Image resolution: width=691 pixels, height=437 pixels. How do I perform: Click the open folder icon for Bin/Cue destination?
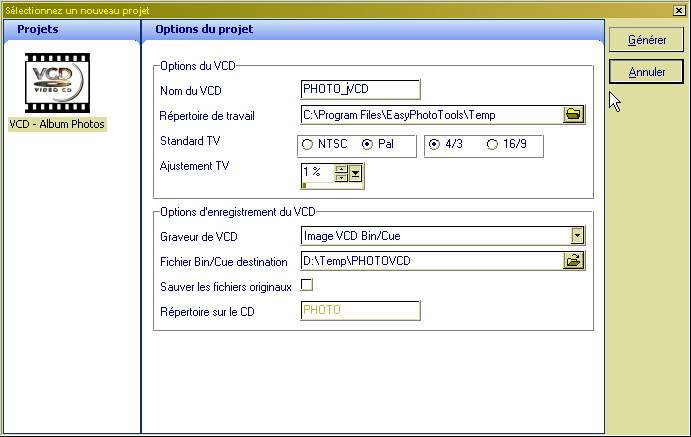tap(573, 261)
